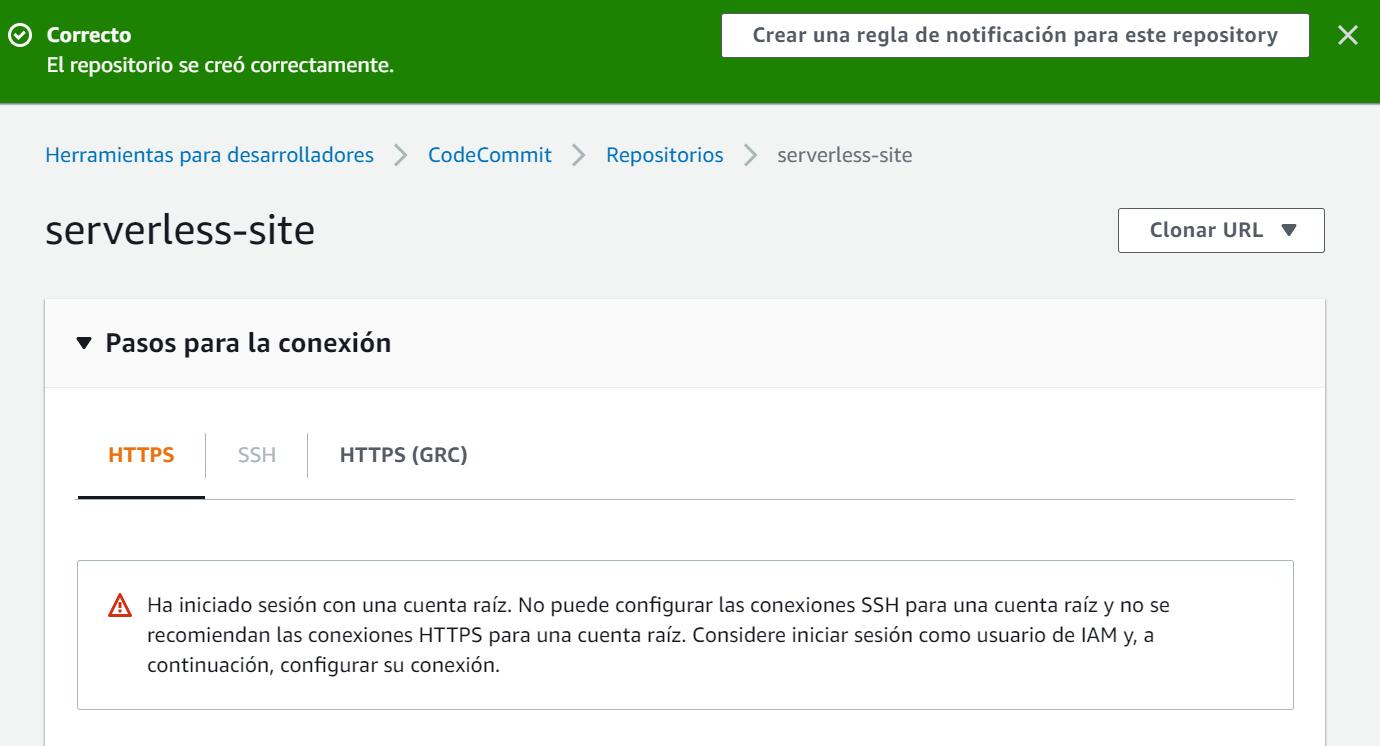Collapse the Pasos para la conexión section
Screen dimensions: 1380x746
coord(84,343)
